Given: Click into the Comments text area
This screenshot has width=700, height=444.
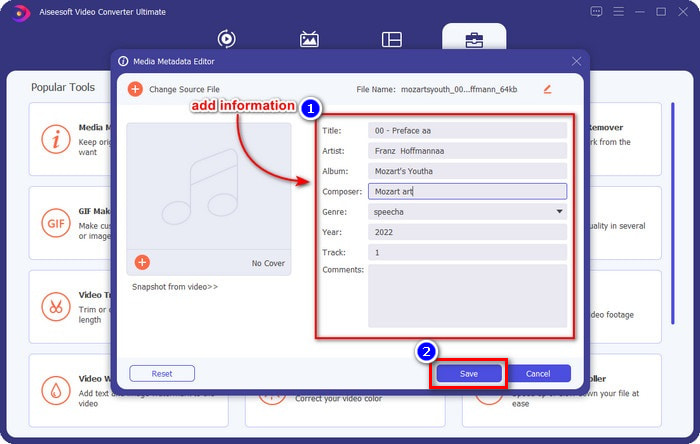Looking at the screenshot, I should [x=467, y=296].
